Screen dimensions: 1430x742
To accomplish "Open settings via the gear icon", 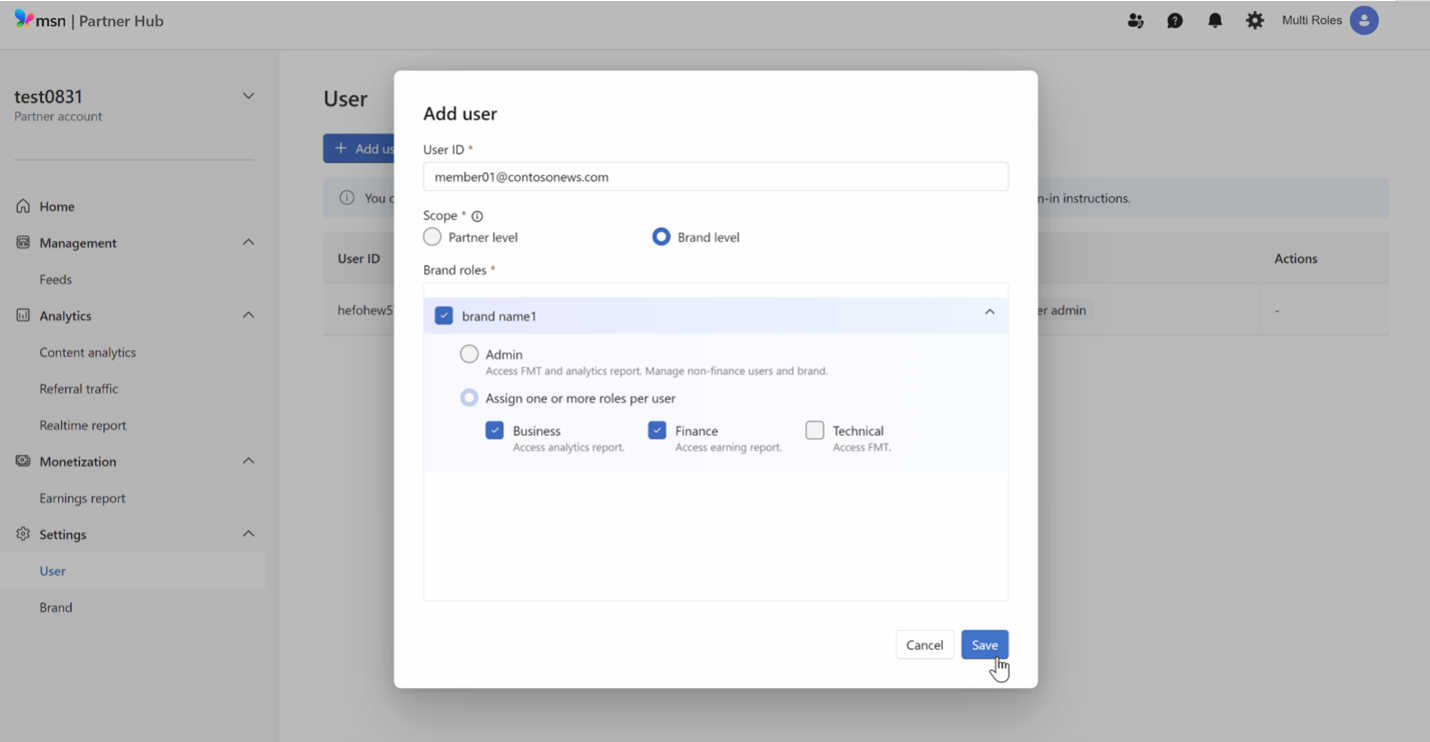I will coord(1255,20).
